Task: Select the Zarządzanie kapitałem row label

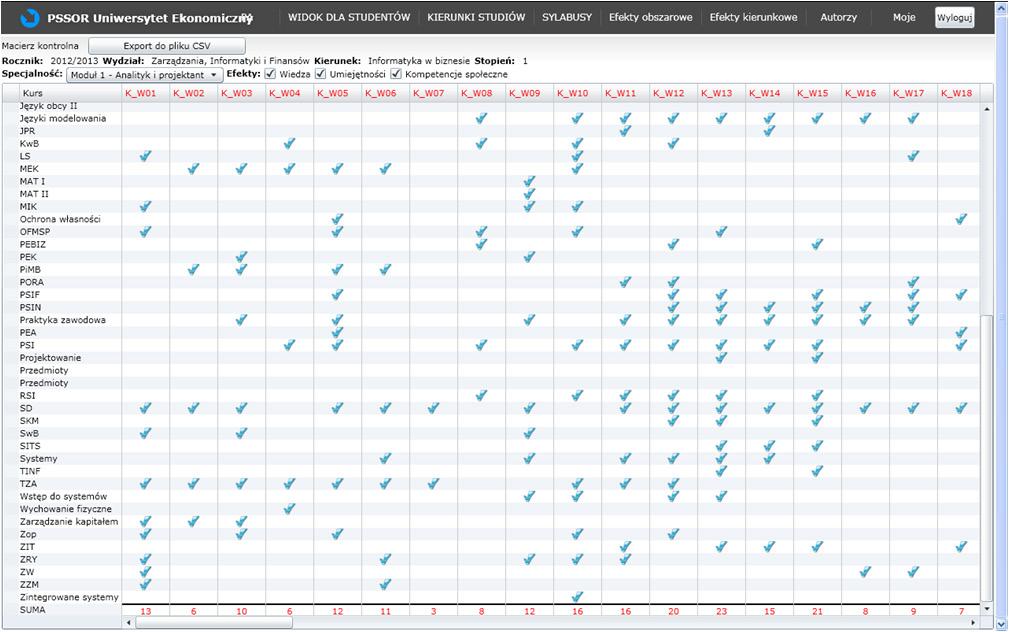Action: pyautogui.click(x=69, y=522)
